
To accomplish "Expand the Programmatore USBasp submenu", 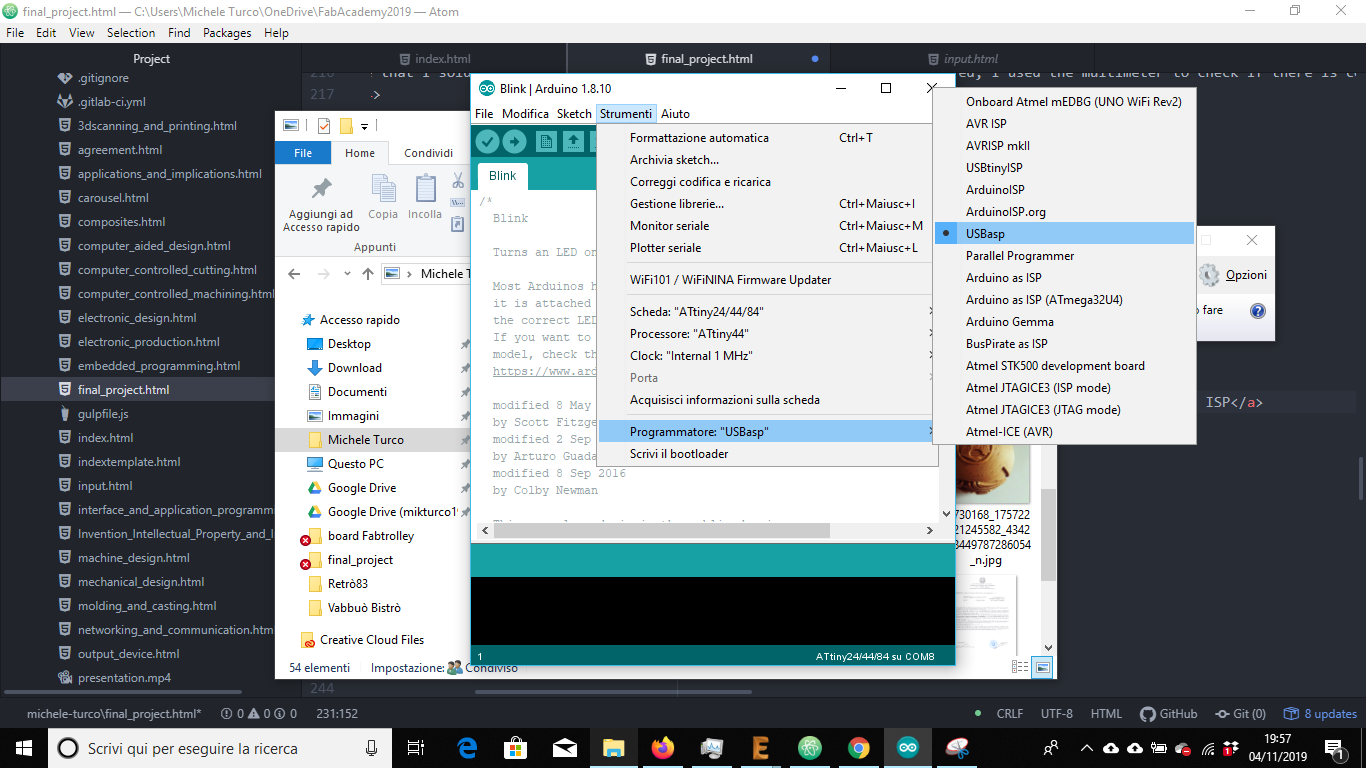I will [767, 432].
